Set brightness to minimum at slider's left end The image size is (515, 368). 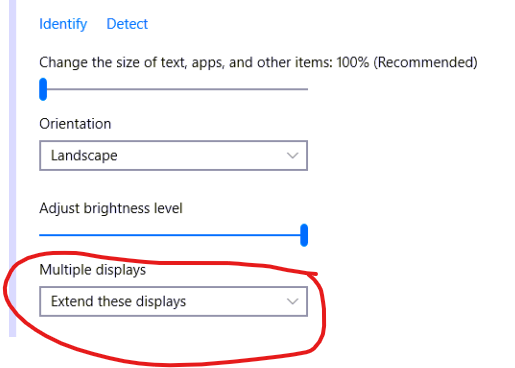click(41, 235)
